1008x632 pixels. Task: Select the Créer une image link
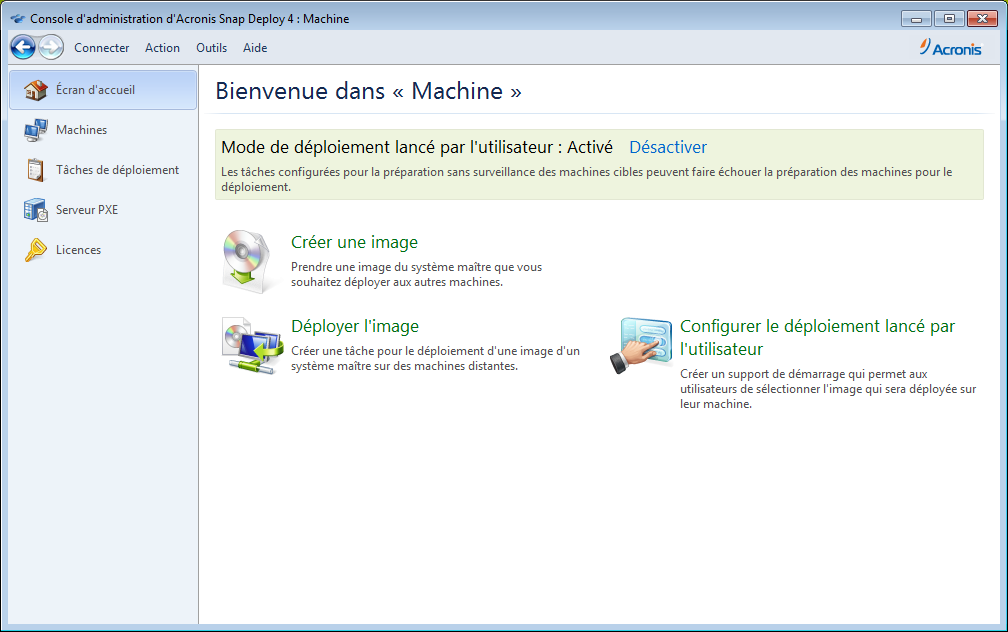(x=354, y=242)
